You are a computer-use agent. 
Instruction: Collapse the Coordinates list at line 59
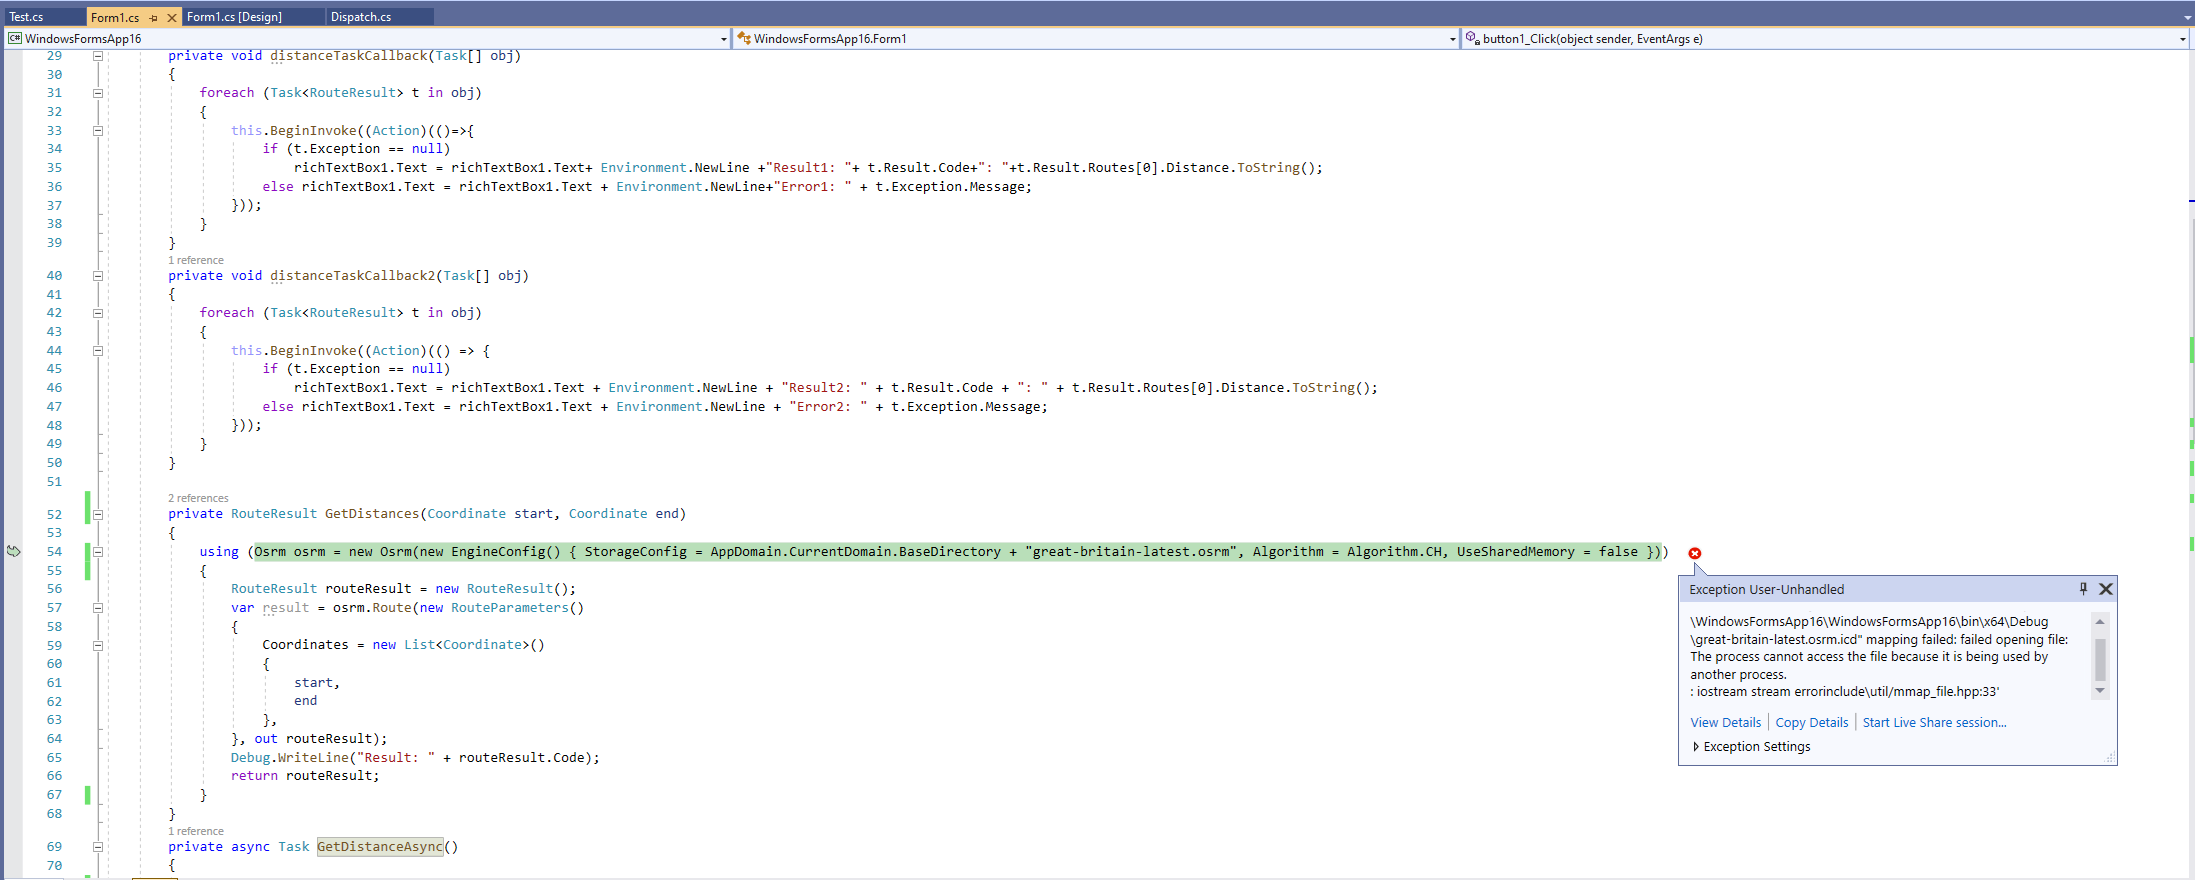(98, 646)
